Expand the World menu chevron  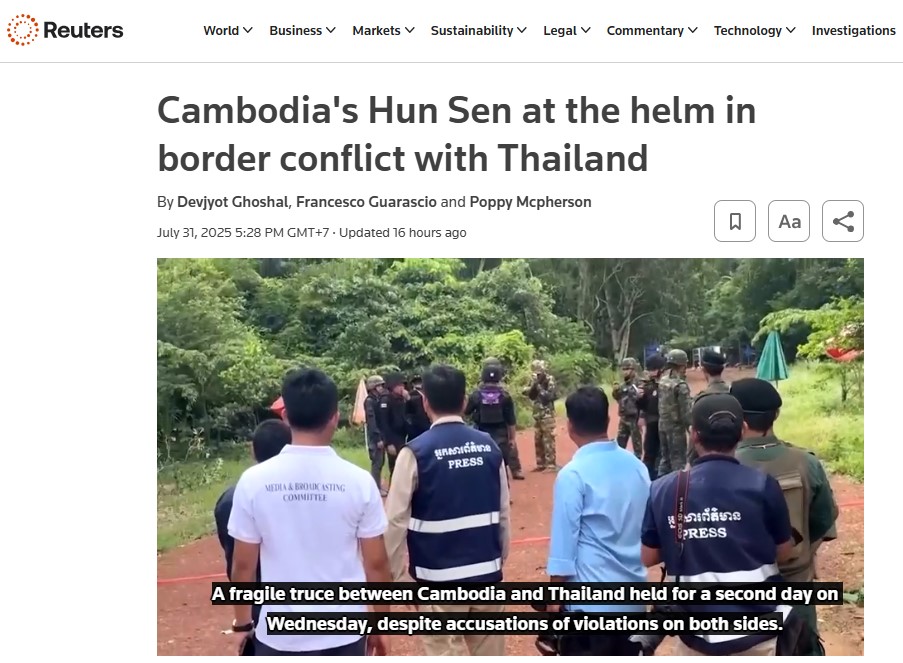(x=248, y=30)
